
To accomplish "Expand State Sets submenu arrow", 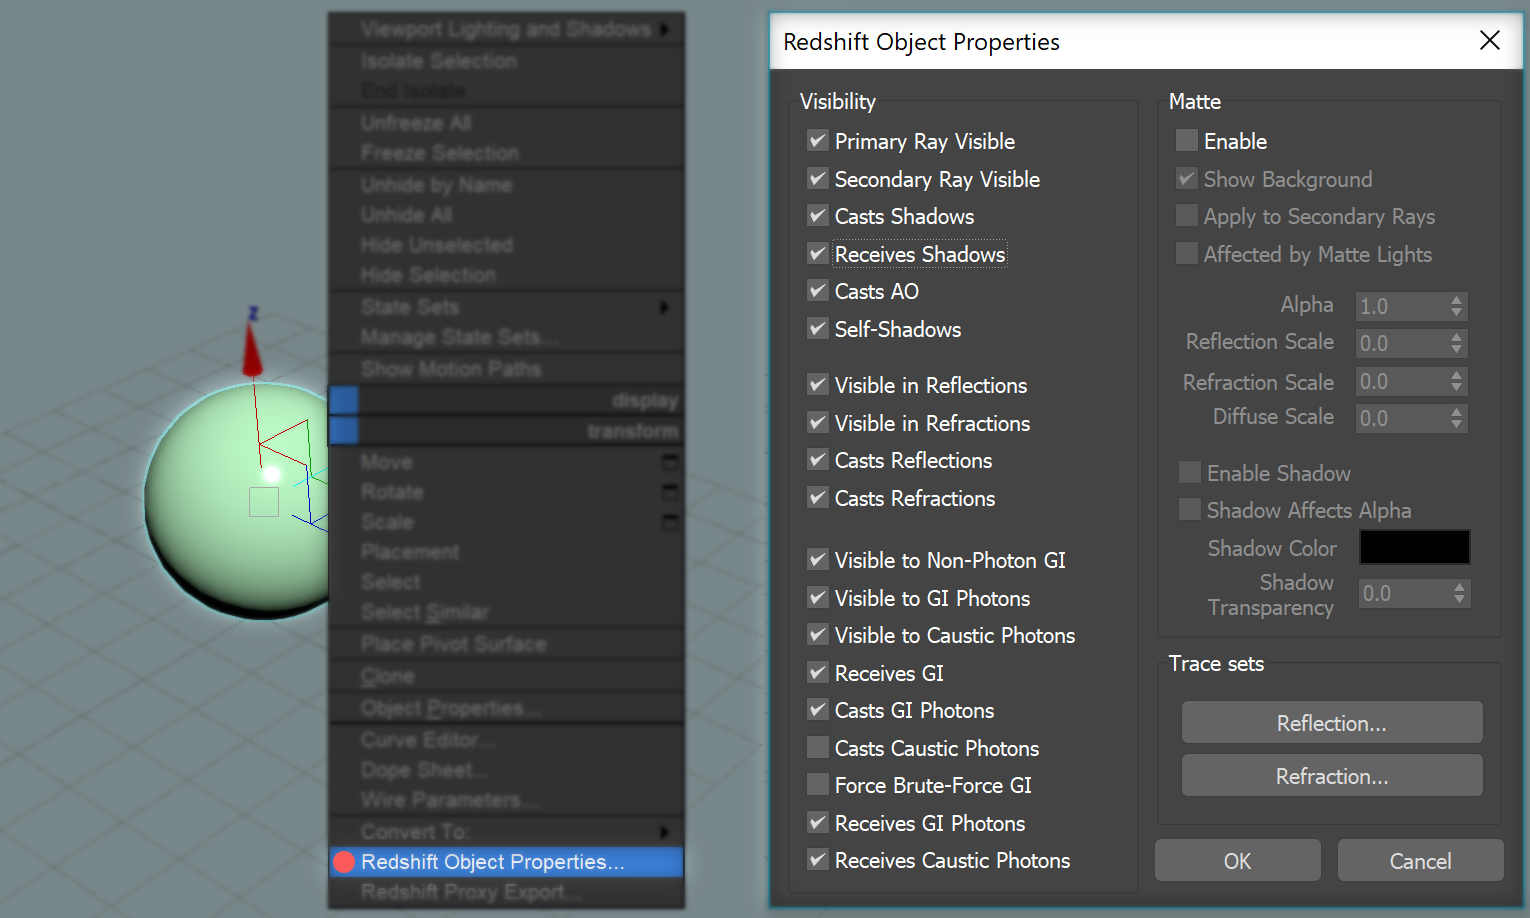I will [x=664, y=307].
